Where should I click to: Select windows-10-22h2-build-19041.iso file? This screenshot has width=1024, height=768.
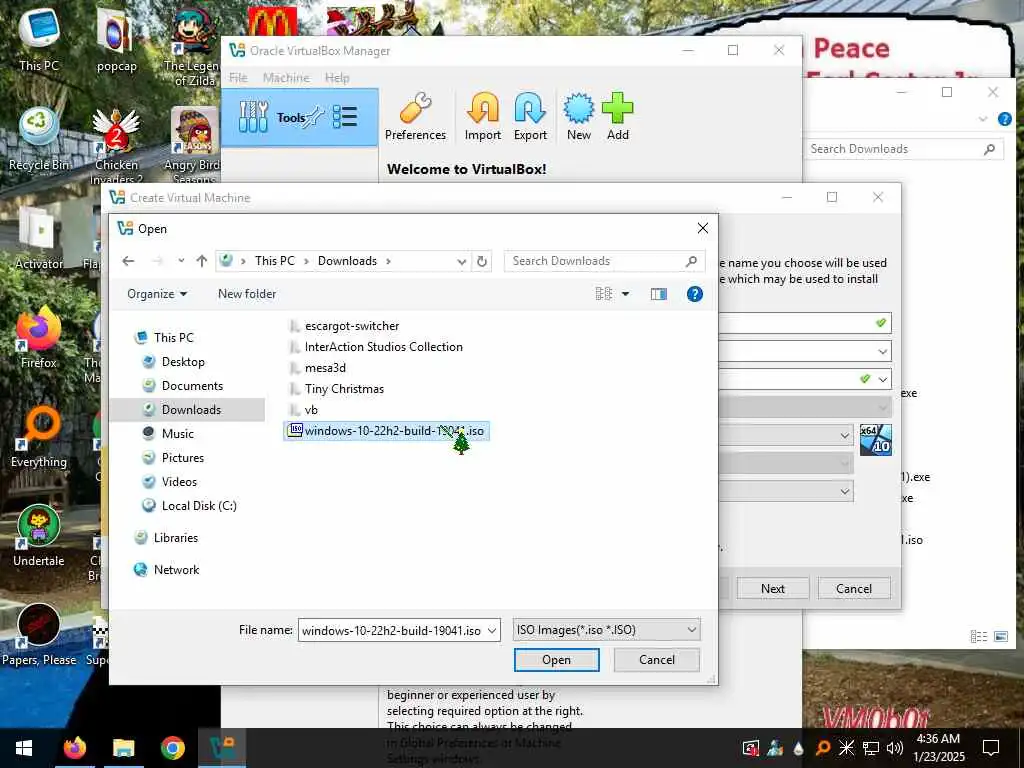(x=387, y=431)
